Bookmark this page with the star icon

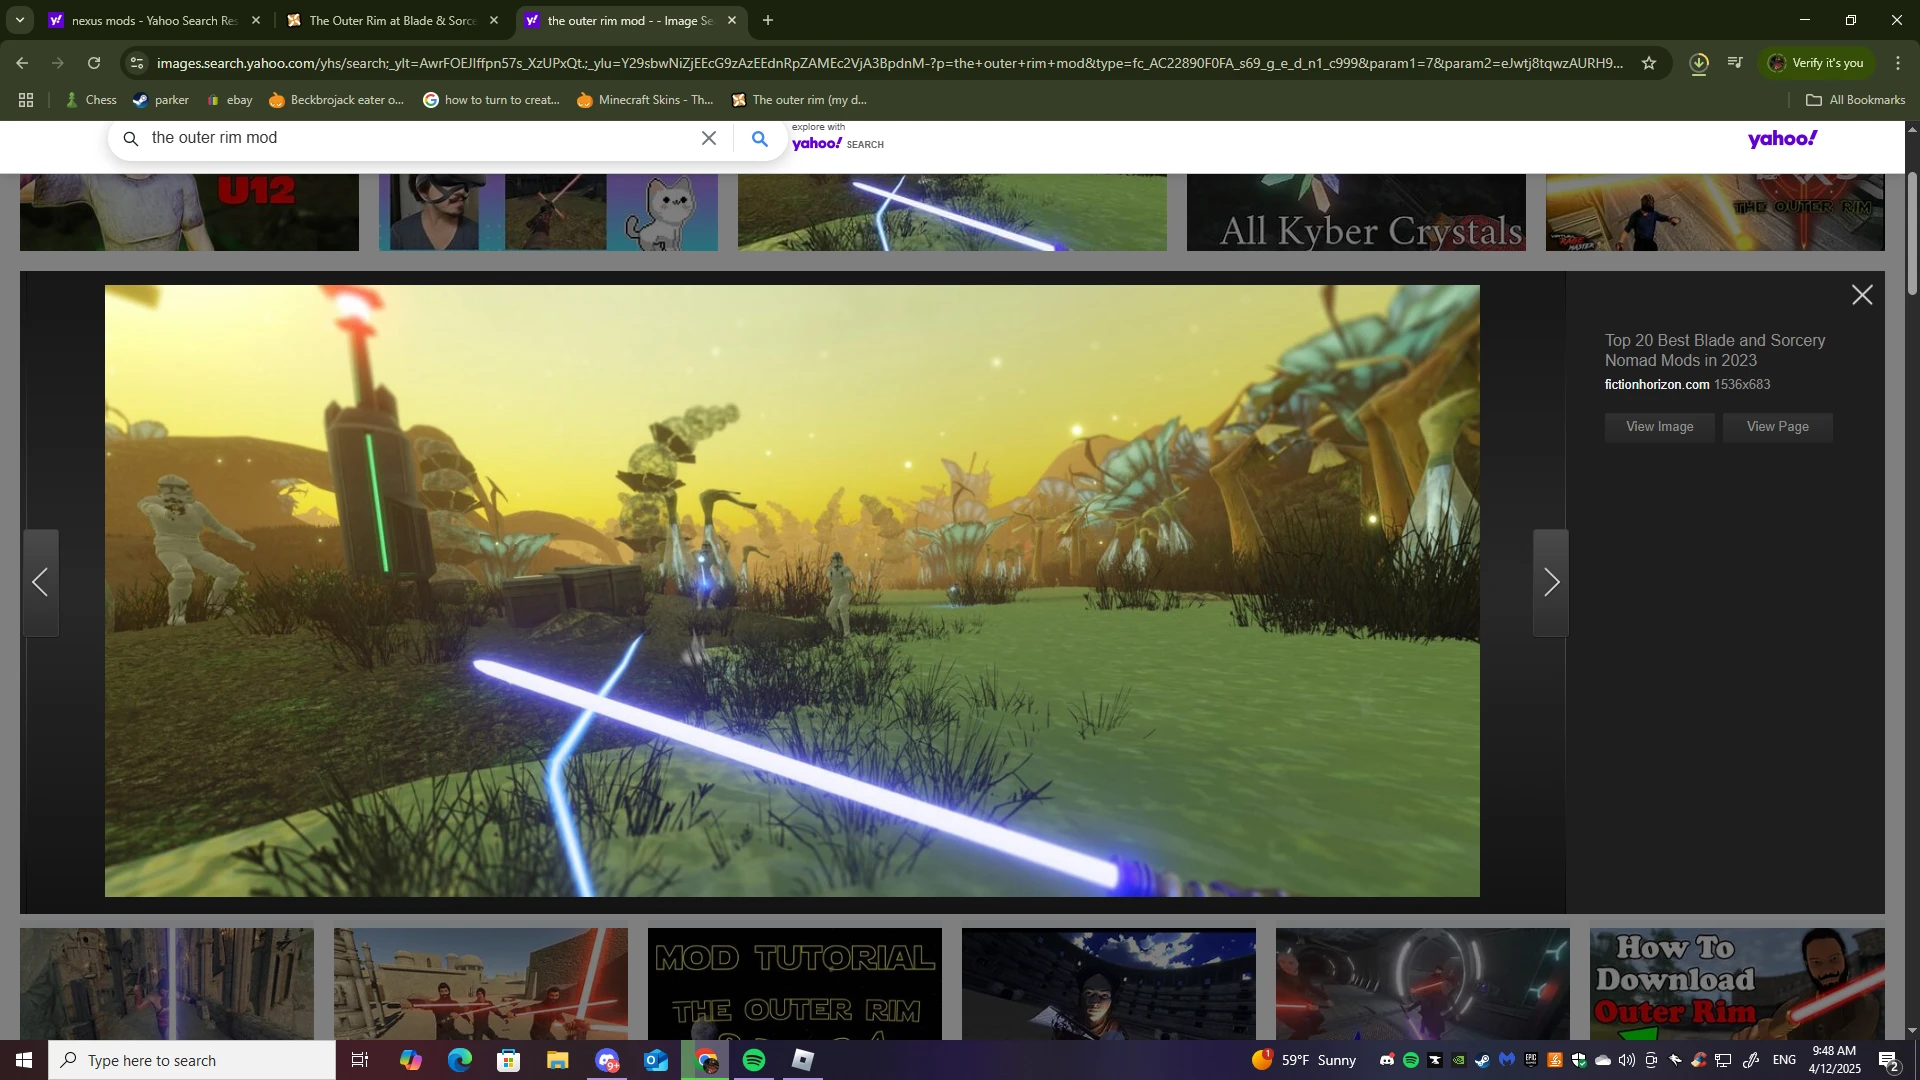coord(1649,63)
